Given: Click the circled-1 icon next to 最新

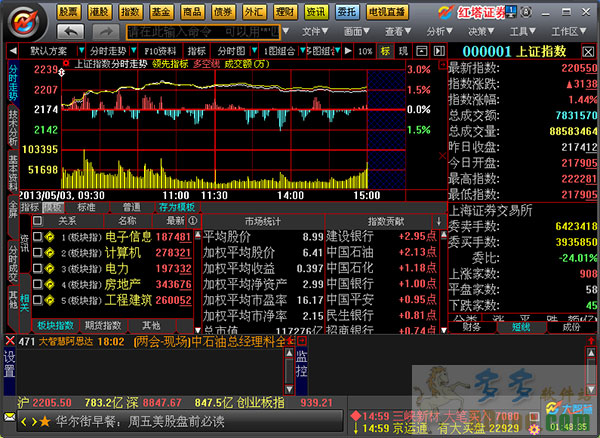Looking at the screenshot, I should [x=193, y=220].
